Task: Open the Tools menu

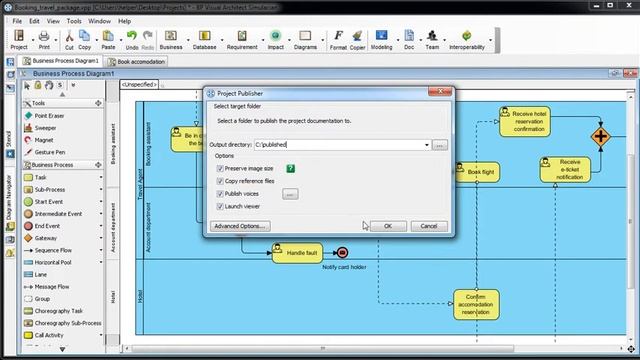Action: [x=74, y=21]
